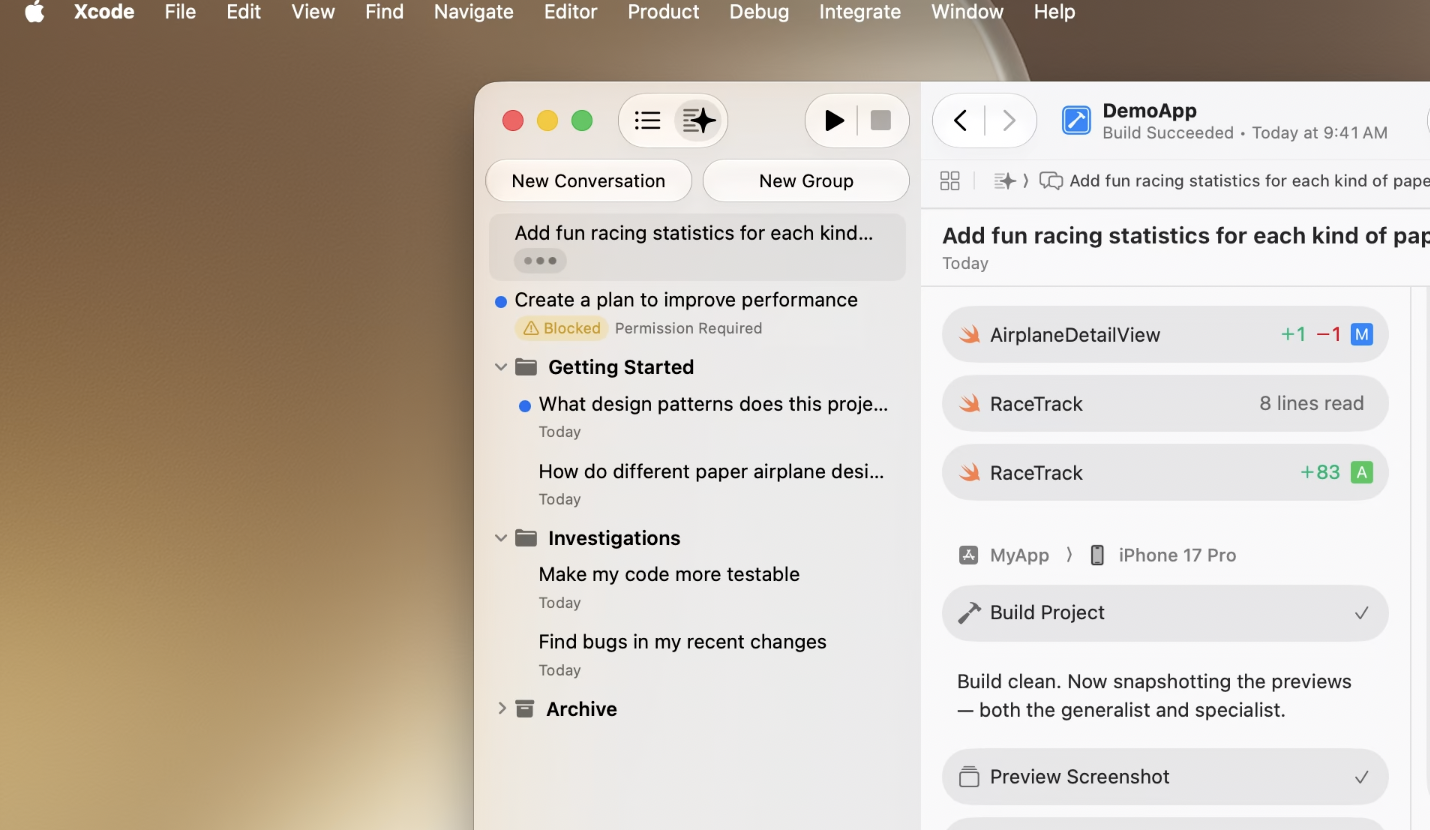The width and height of the screenshot is (1430, 830).
Task: Switch to the AI conversations navigator
Action: click(698, 121)
